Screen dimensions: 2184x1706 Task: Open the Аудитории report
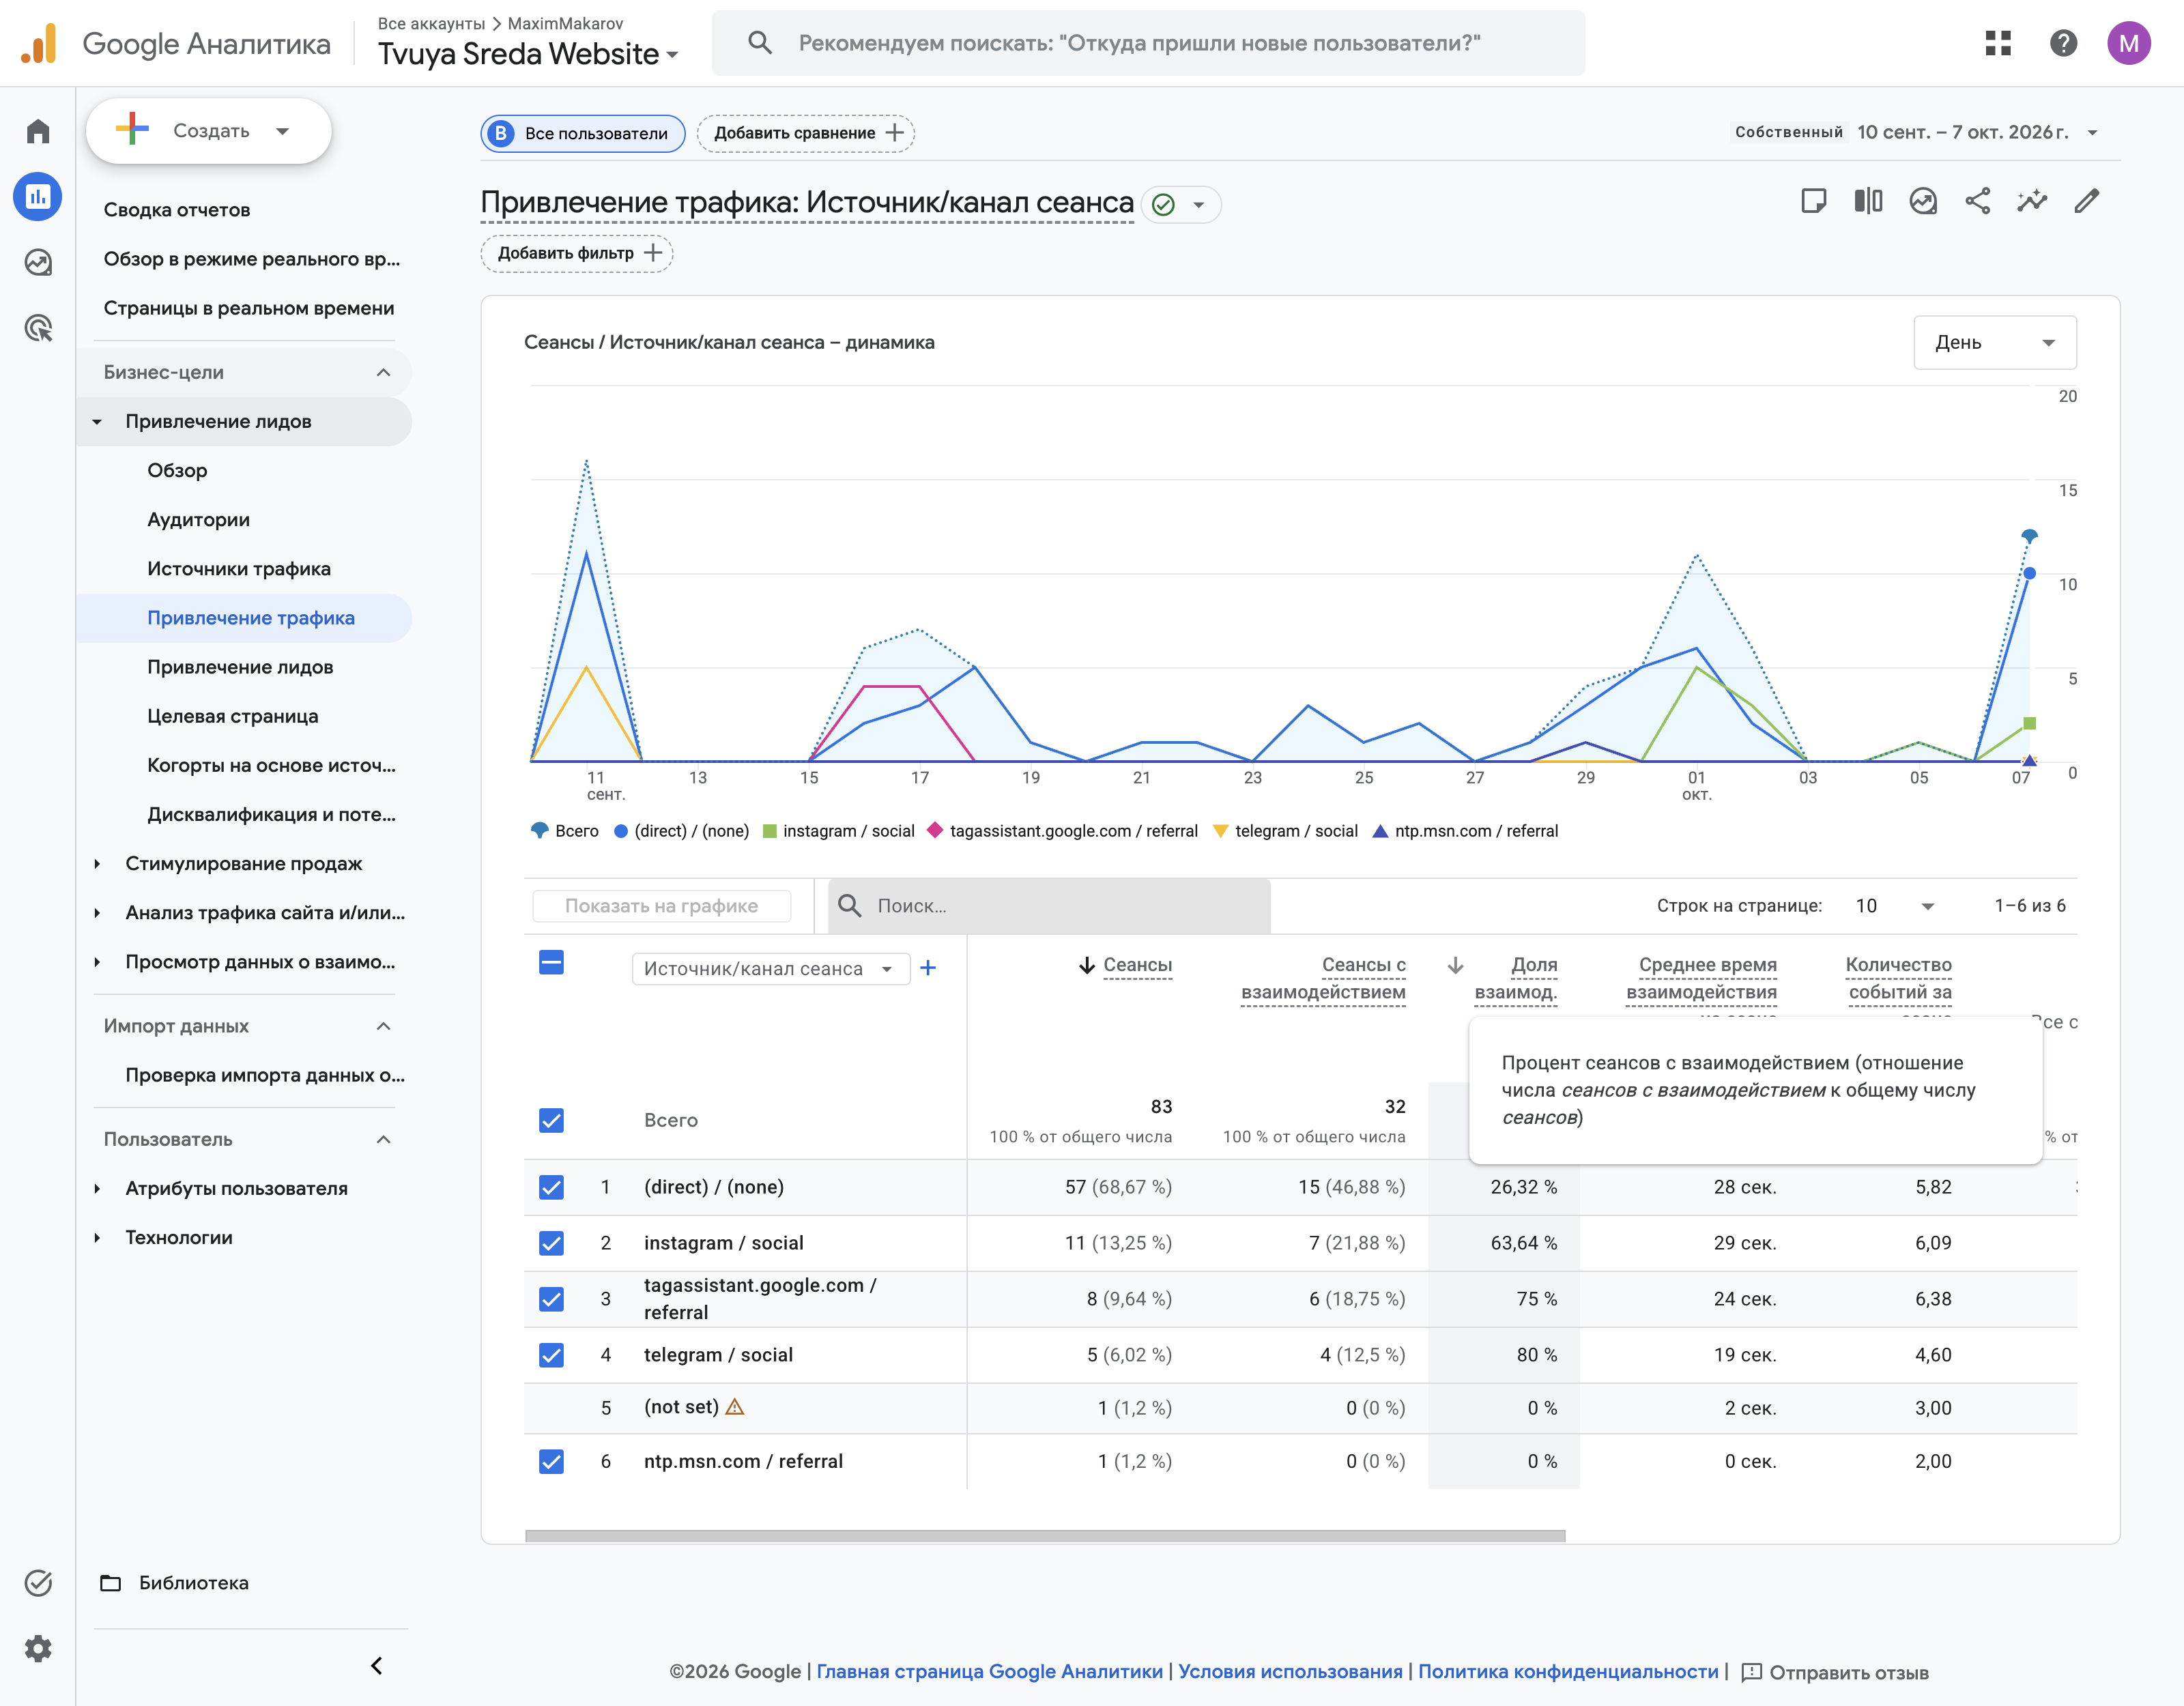click(198, 519)
